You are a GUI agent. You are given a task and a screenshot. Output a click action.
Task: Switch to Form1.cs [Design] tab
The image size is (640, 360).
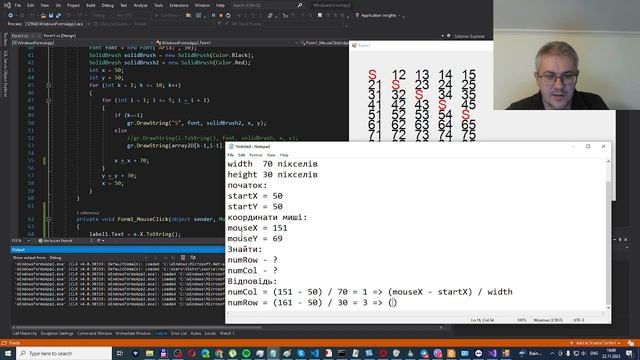pyautogui.click(x=60, y=36)
